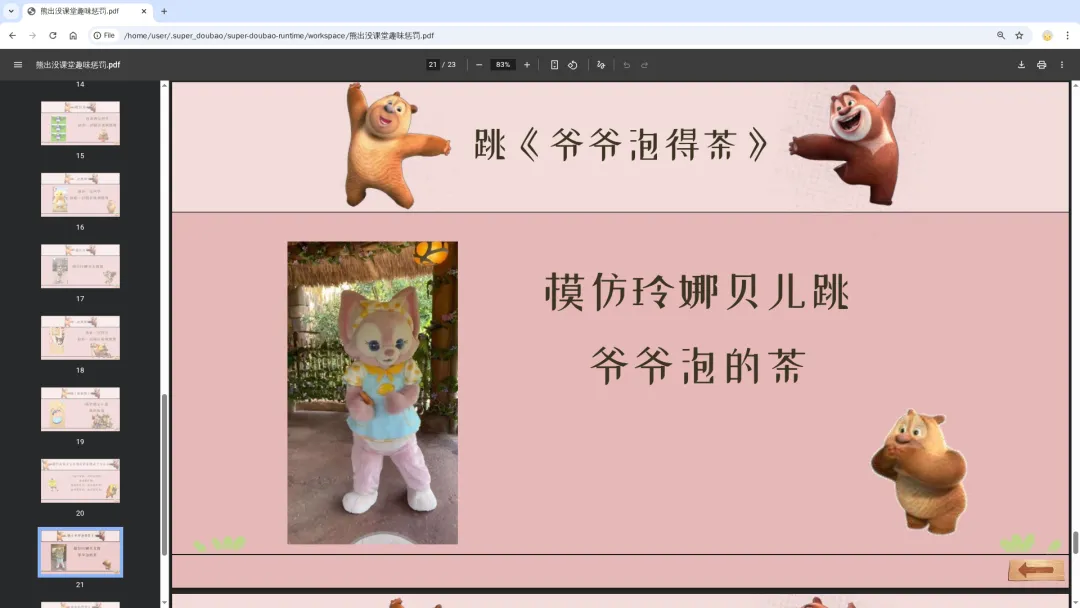Open page 18 thumbnail

(x=80, y=337)
